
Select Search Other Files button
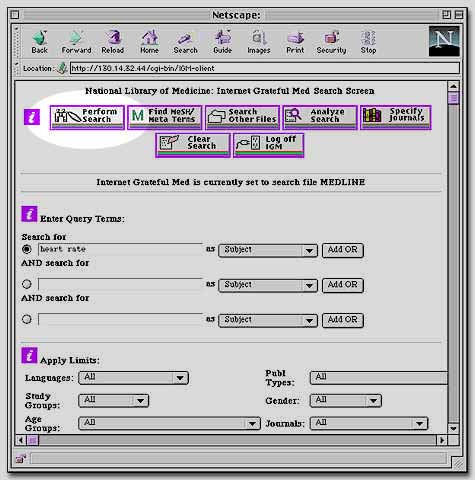point(242,117)
